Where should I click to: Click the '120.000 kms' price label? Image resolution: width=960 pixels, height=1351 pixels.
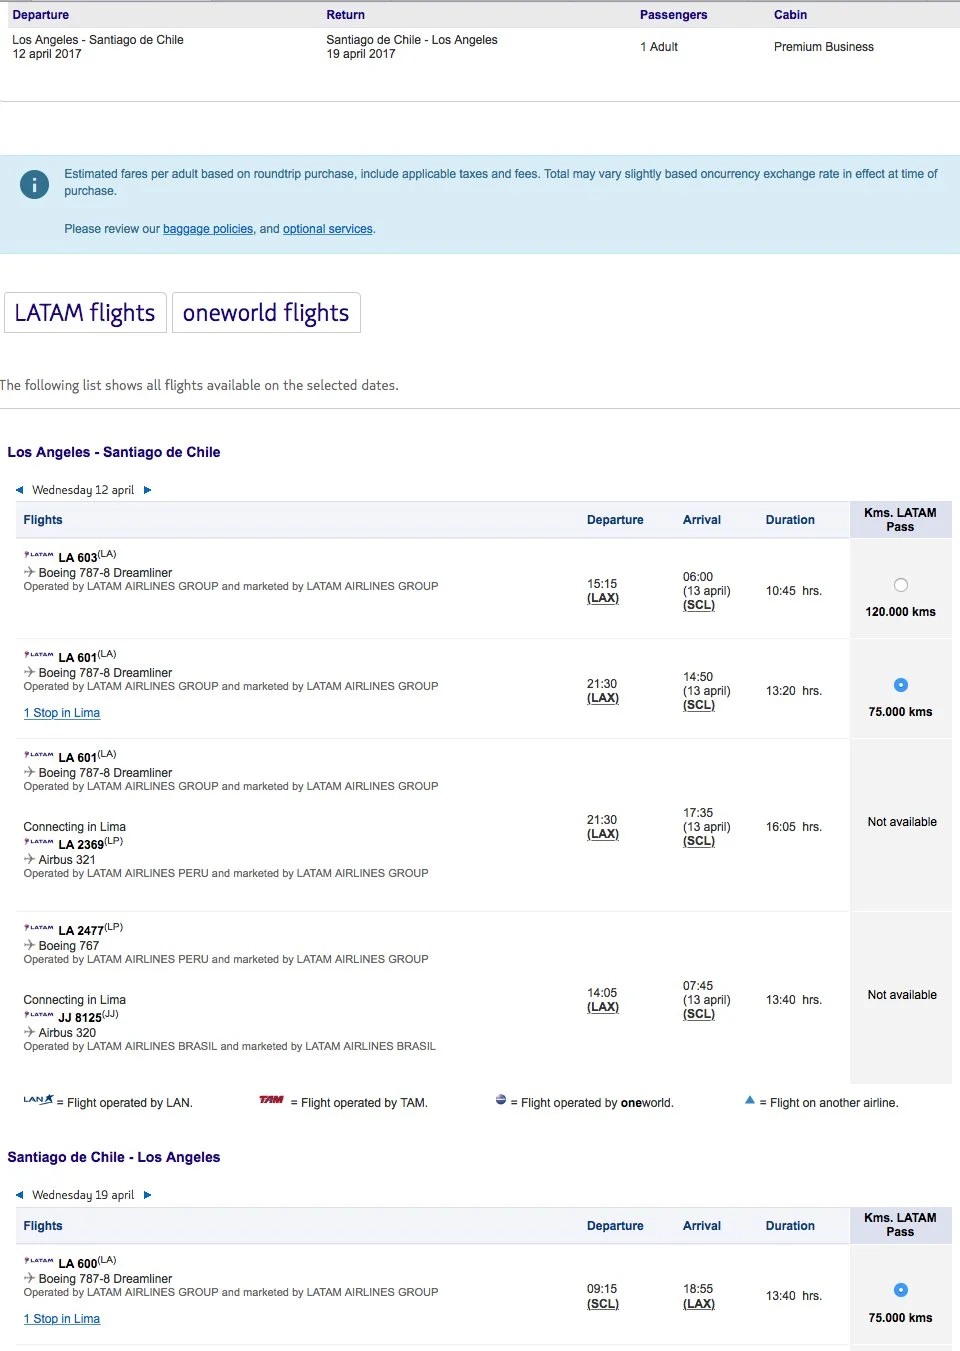901,612
